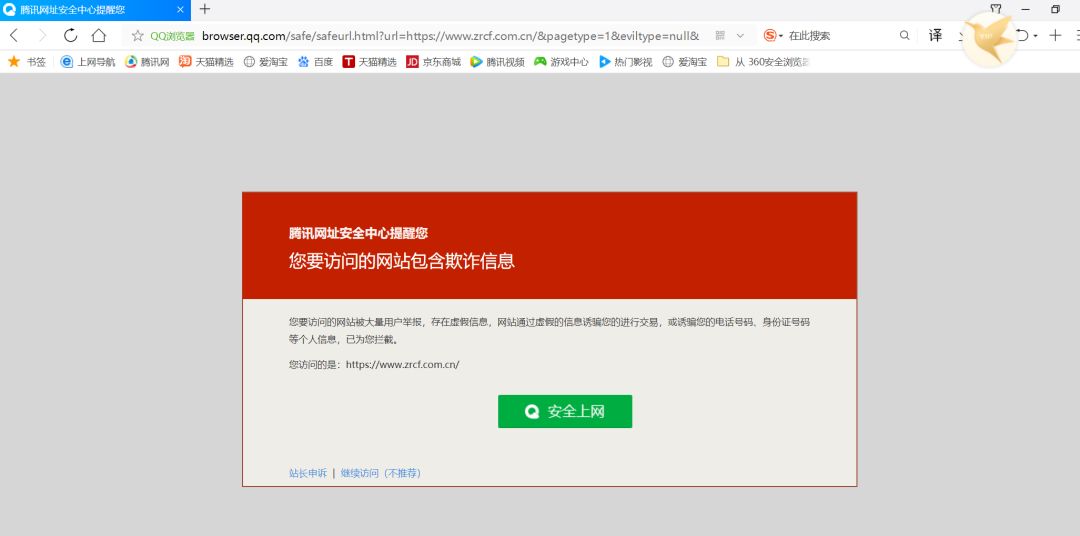The image size is (1080, 536).
Task: Expand the address bar dropdown chevron
Action: click(740, 35)
